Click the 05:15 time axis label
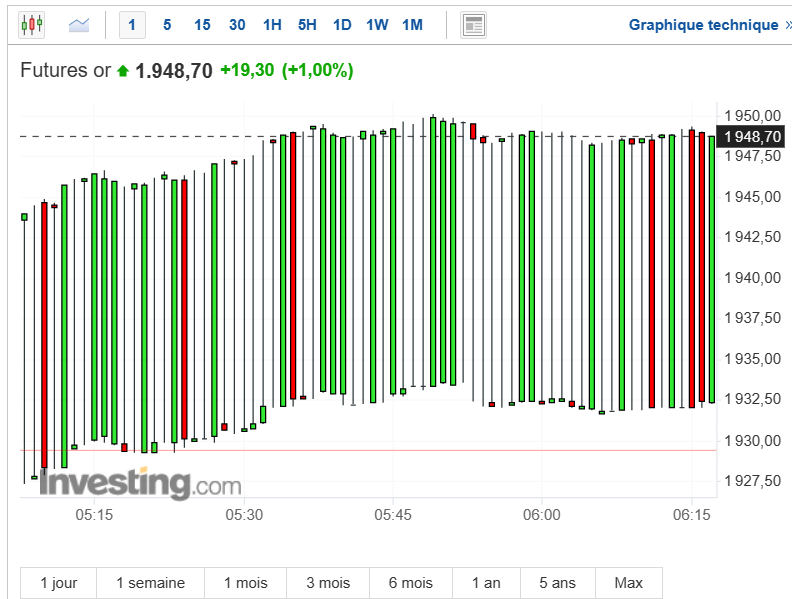Image resolution: width=792 pixels, height=599 pixels. (94, 515)
